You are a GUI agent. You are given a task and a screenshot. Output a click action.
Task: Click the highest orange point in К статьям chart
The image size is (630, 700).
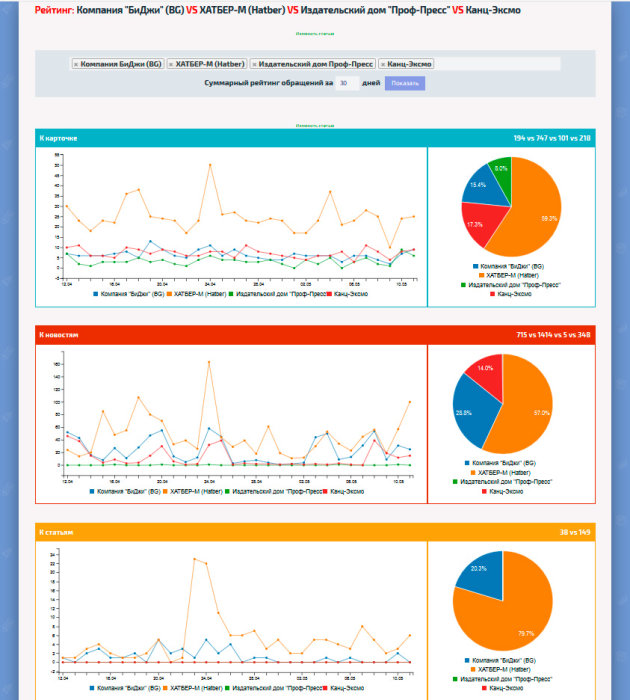(194, 559)
